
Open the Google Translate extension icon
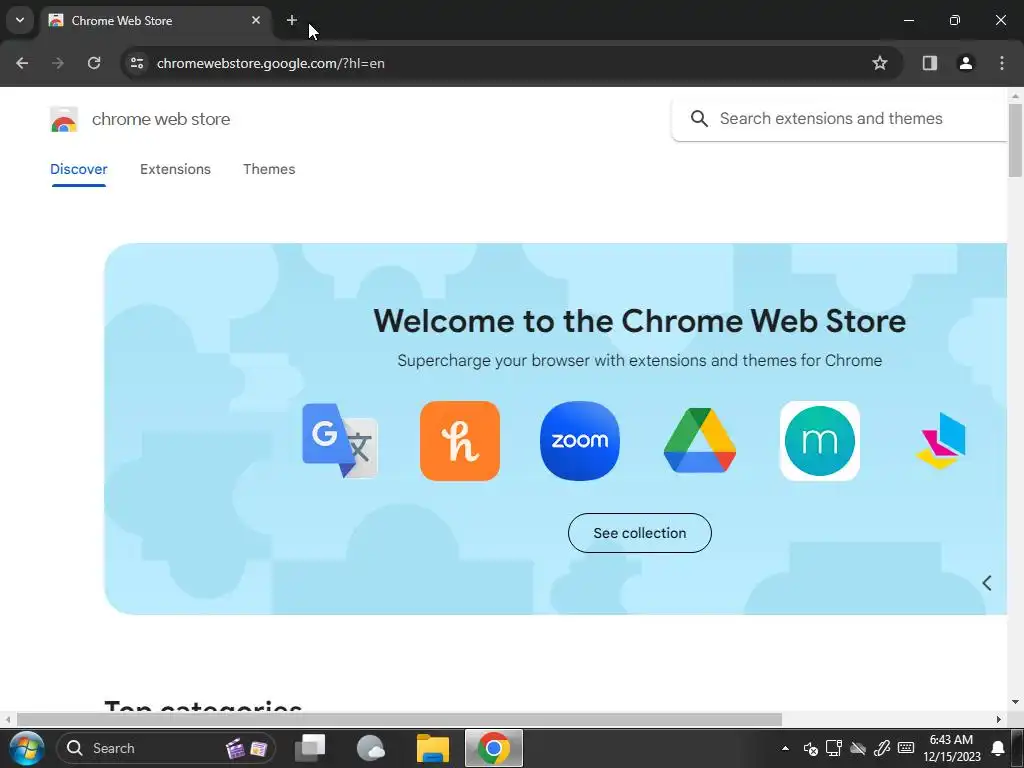pos(340,441)
